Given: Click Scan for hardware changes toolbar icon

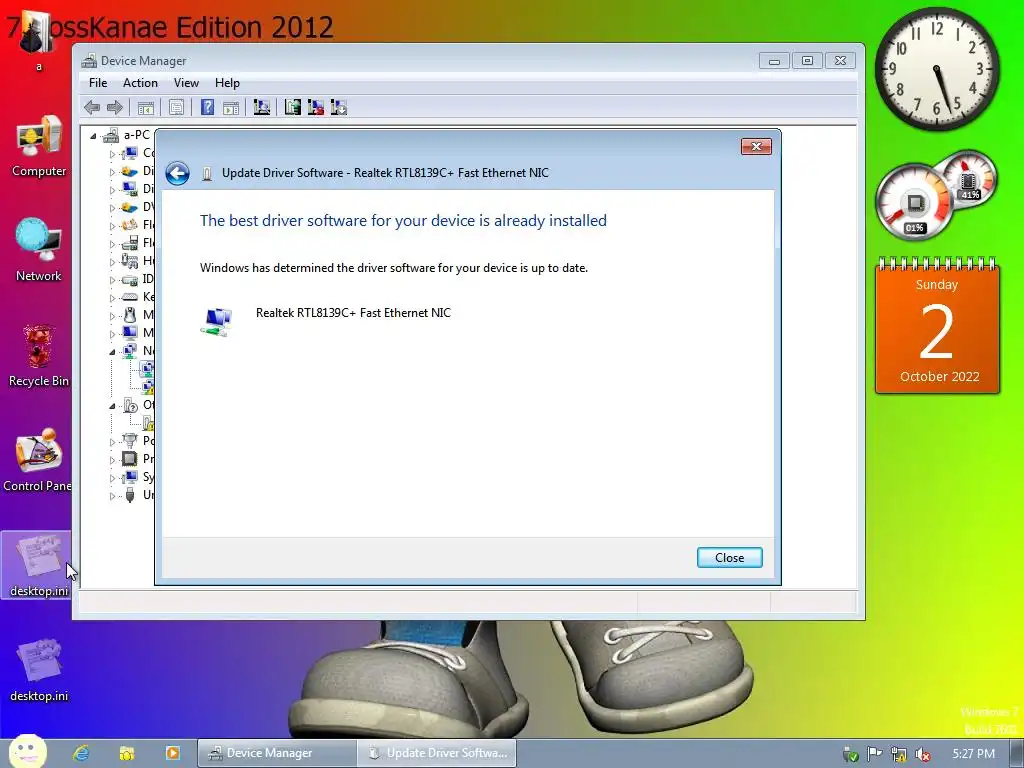Looking at the screenshot, I should pos(262,107).
